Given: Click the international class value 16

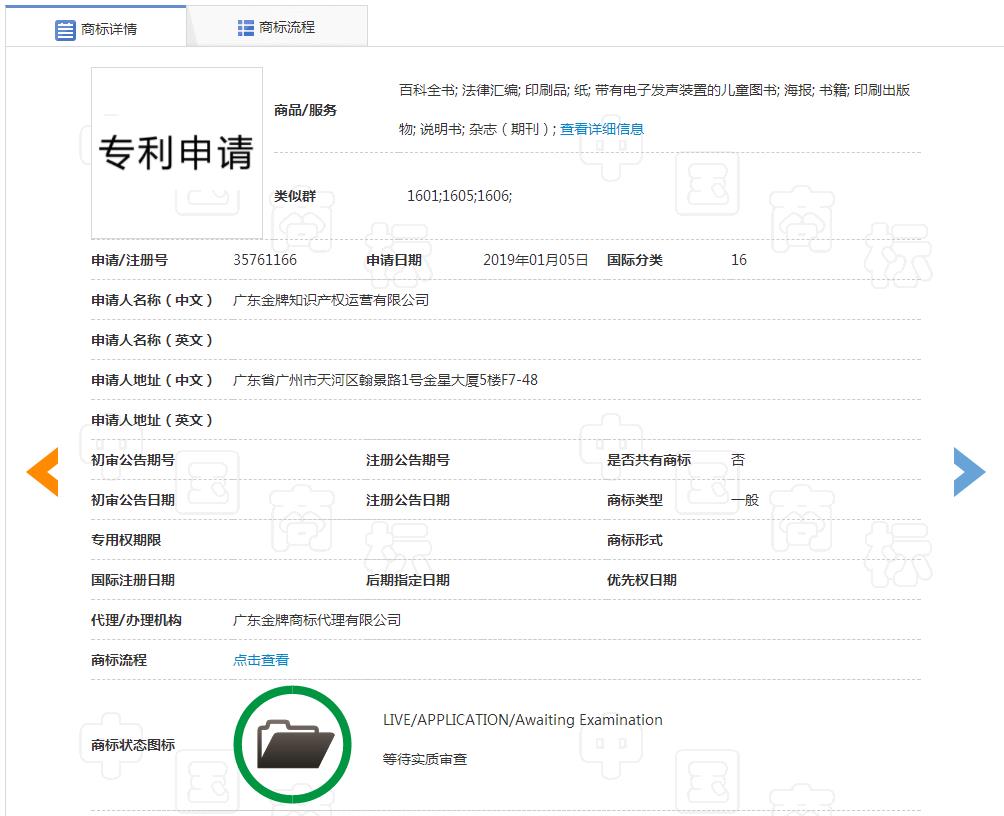Looking at the screenshot, I should click(739, 260).
